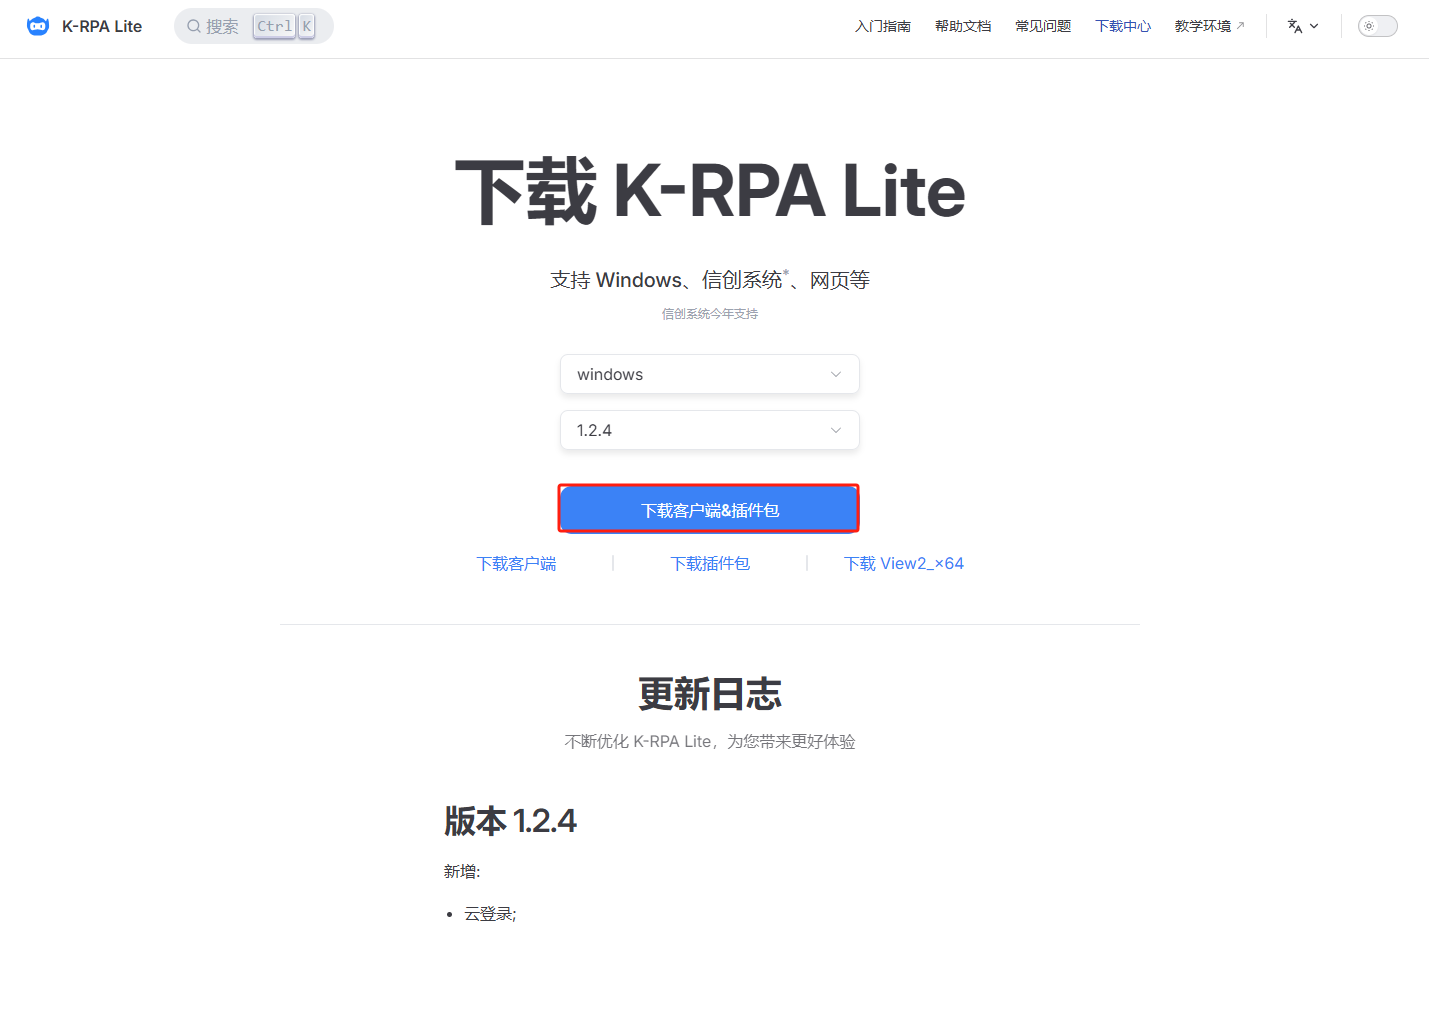Image resolution: width=1429 pixels, height=1027 pixels.
Task: Click the 新增: label
Action: [462, 872]
